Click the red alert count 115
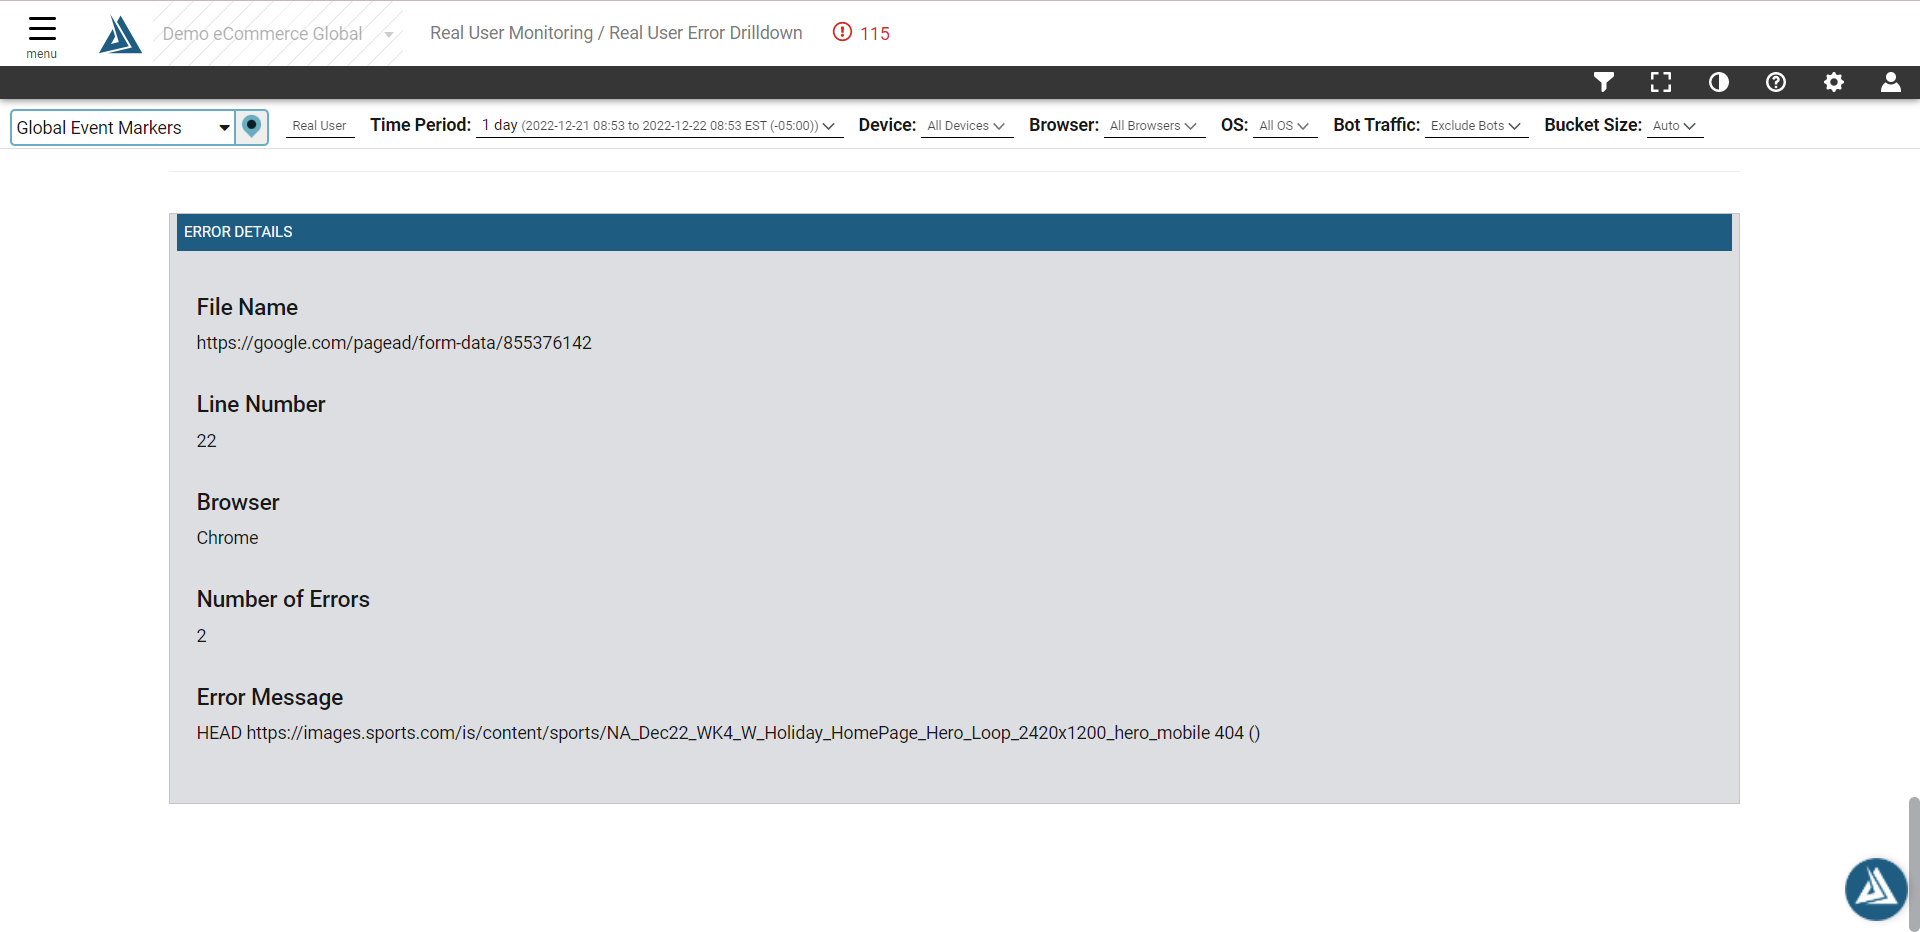The height and width of the screenshot is (932, 1920). click(x=861, y=33)
